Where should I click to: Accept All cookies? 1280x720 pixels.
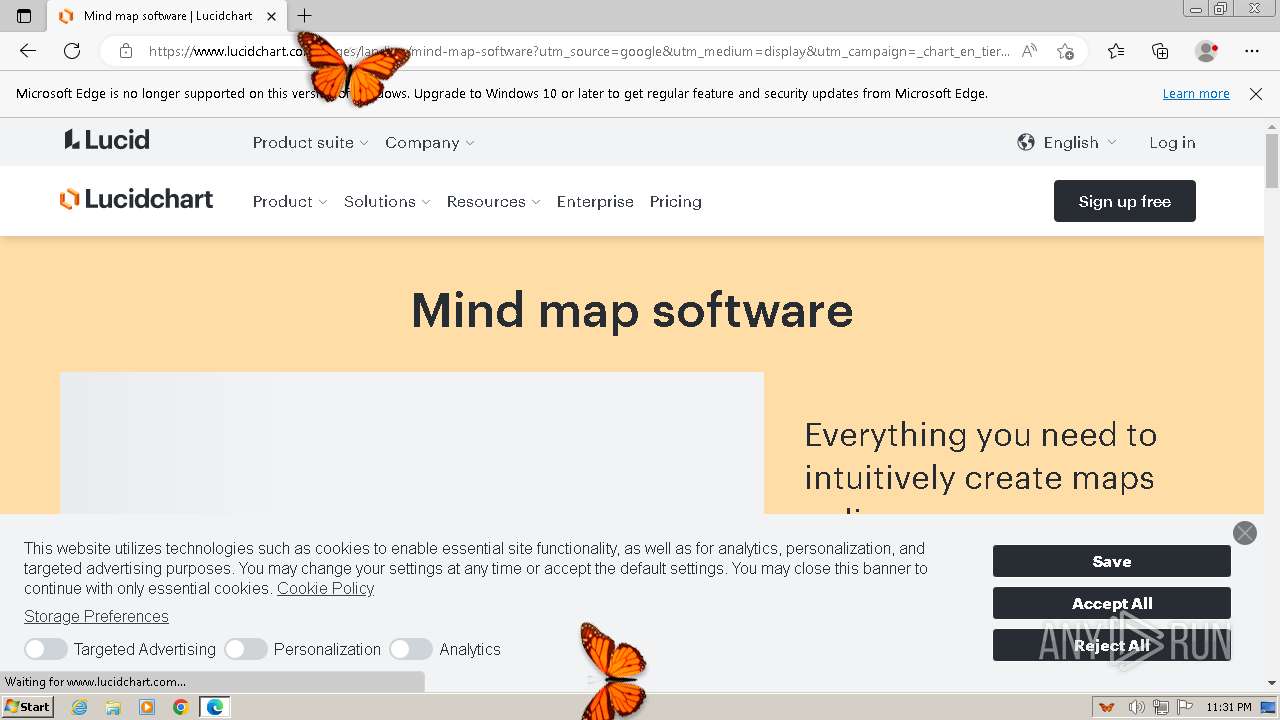coord(1112,603)
